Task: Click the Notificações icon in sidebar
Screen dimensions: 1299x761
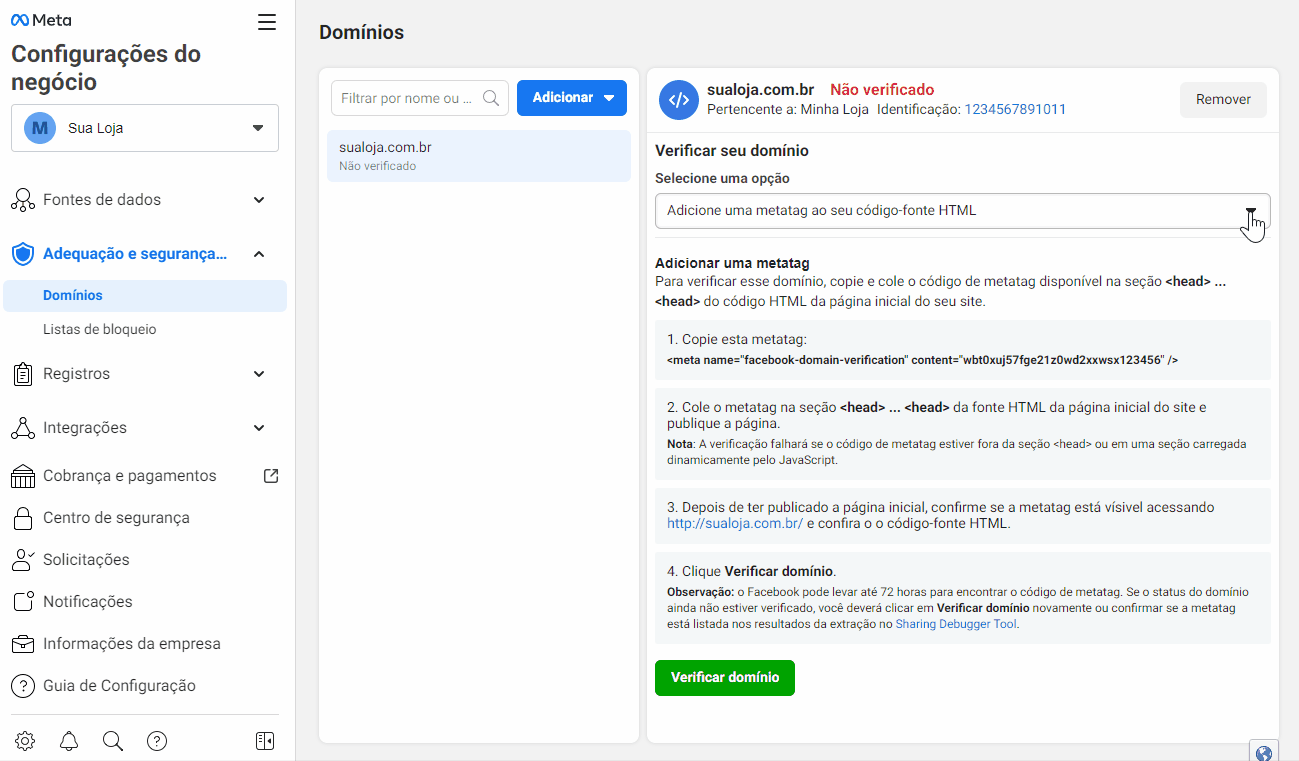Action: point(24,602)
